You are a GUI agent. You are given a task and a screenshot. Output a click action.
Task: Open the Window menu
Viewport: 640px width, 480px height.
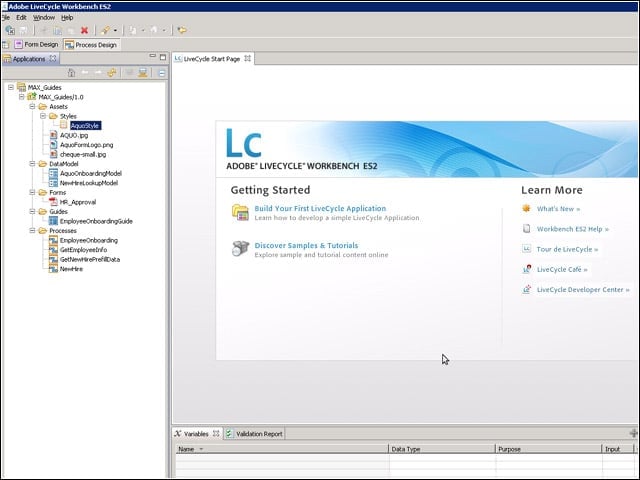(x=44, y=18)
